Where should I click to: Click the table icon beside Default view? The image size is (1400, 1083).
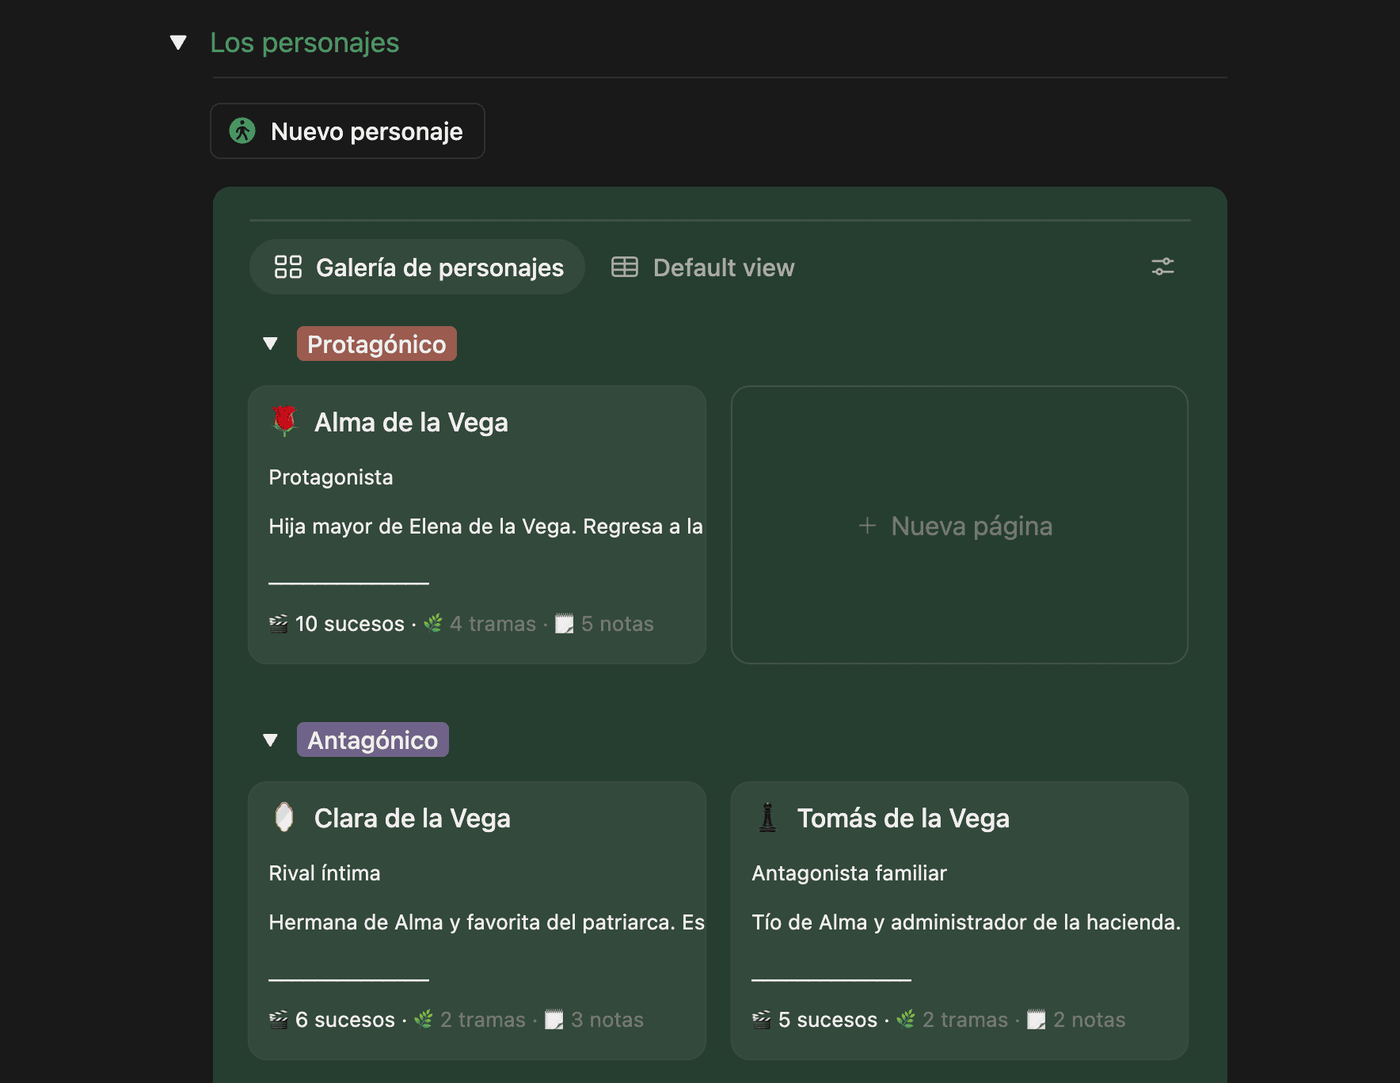coord(625,267)
